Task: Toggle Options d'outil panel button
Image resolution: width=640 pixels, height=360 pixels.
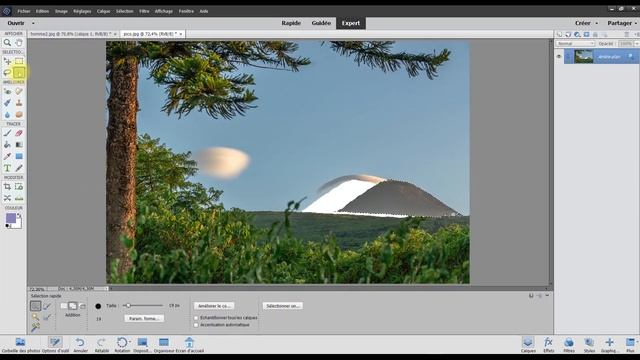Action: tap(55, 345)
